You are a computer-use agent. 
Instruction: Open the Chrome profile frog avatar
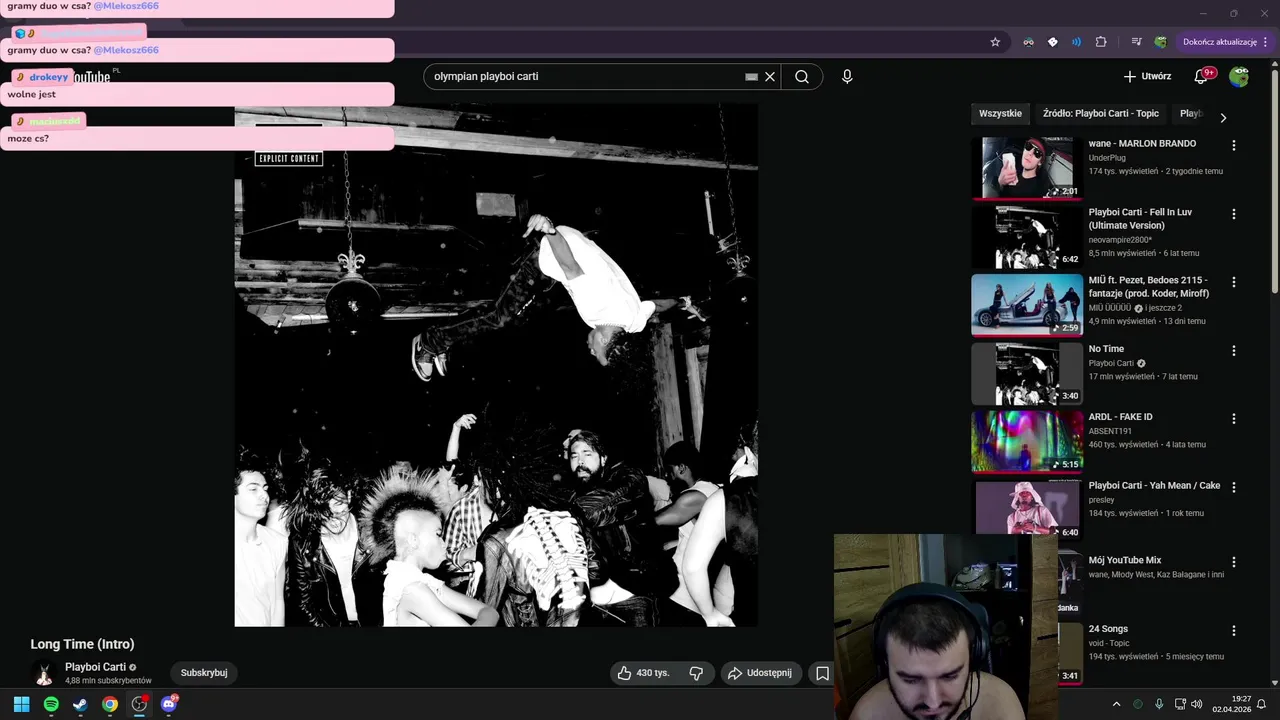coord(1160,42)
